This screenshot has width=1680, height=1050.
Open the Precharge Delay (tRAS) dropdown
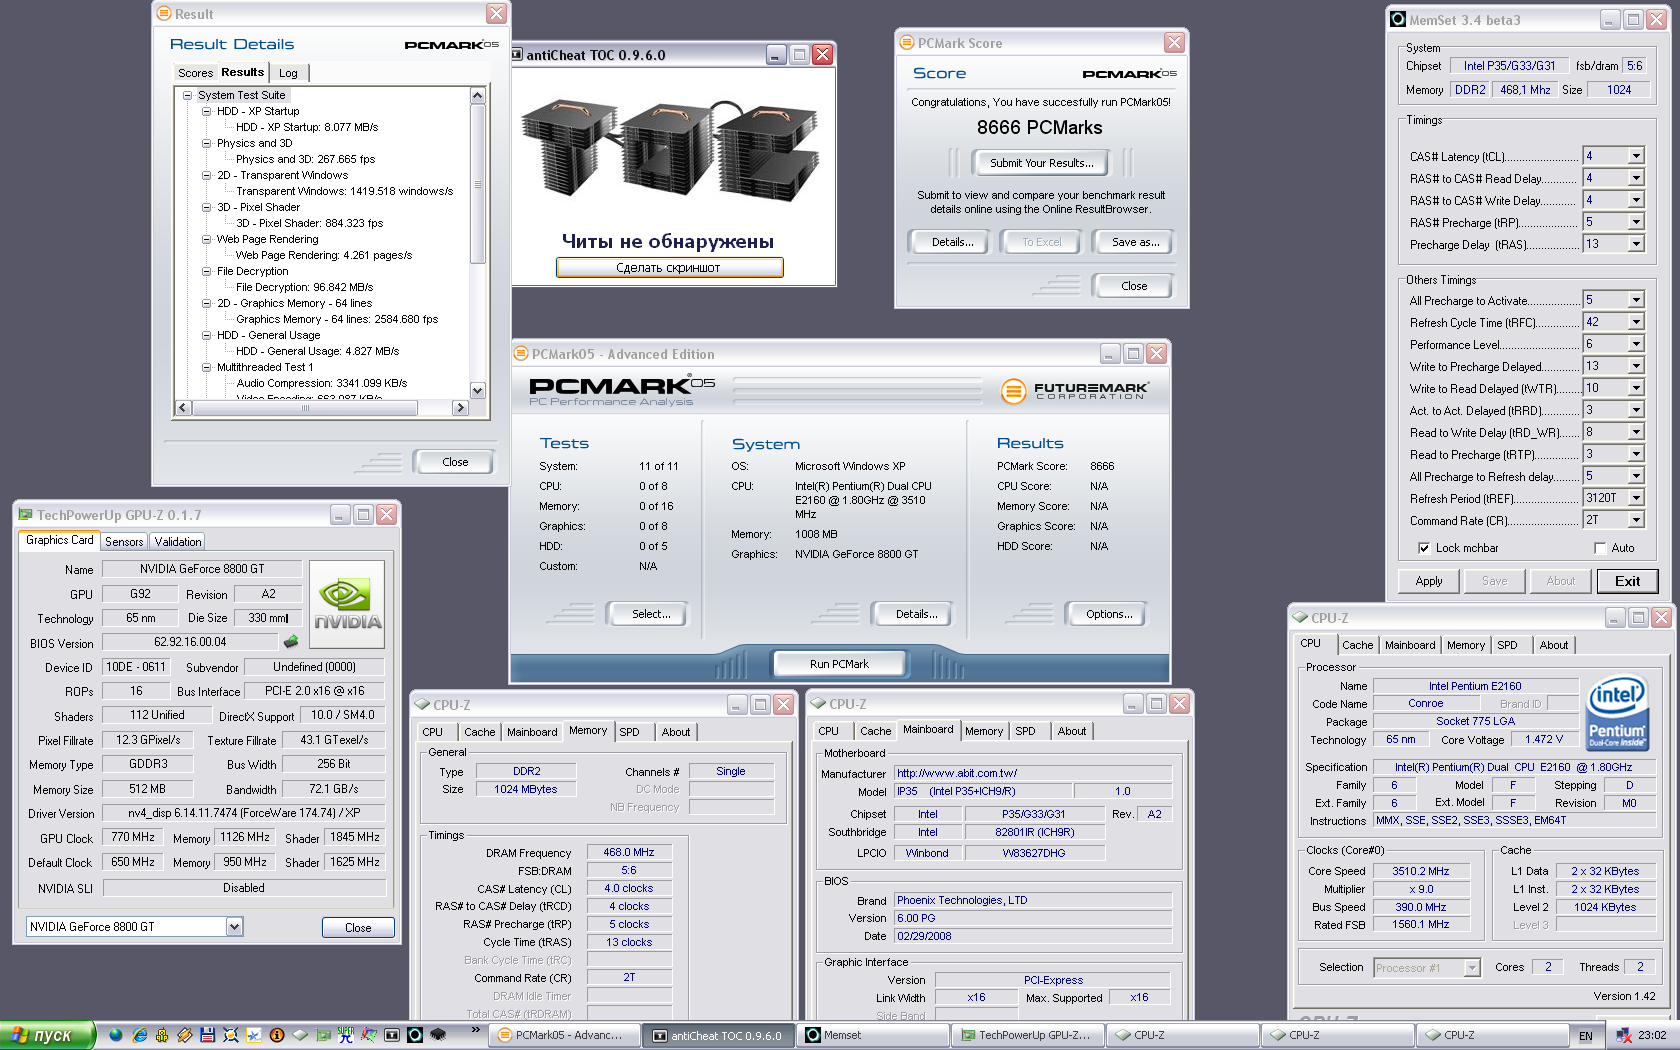click(1636, 244)
